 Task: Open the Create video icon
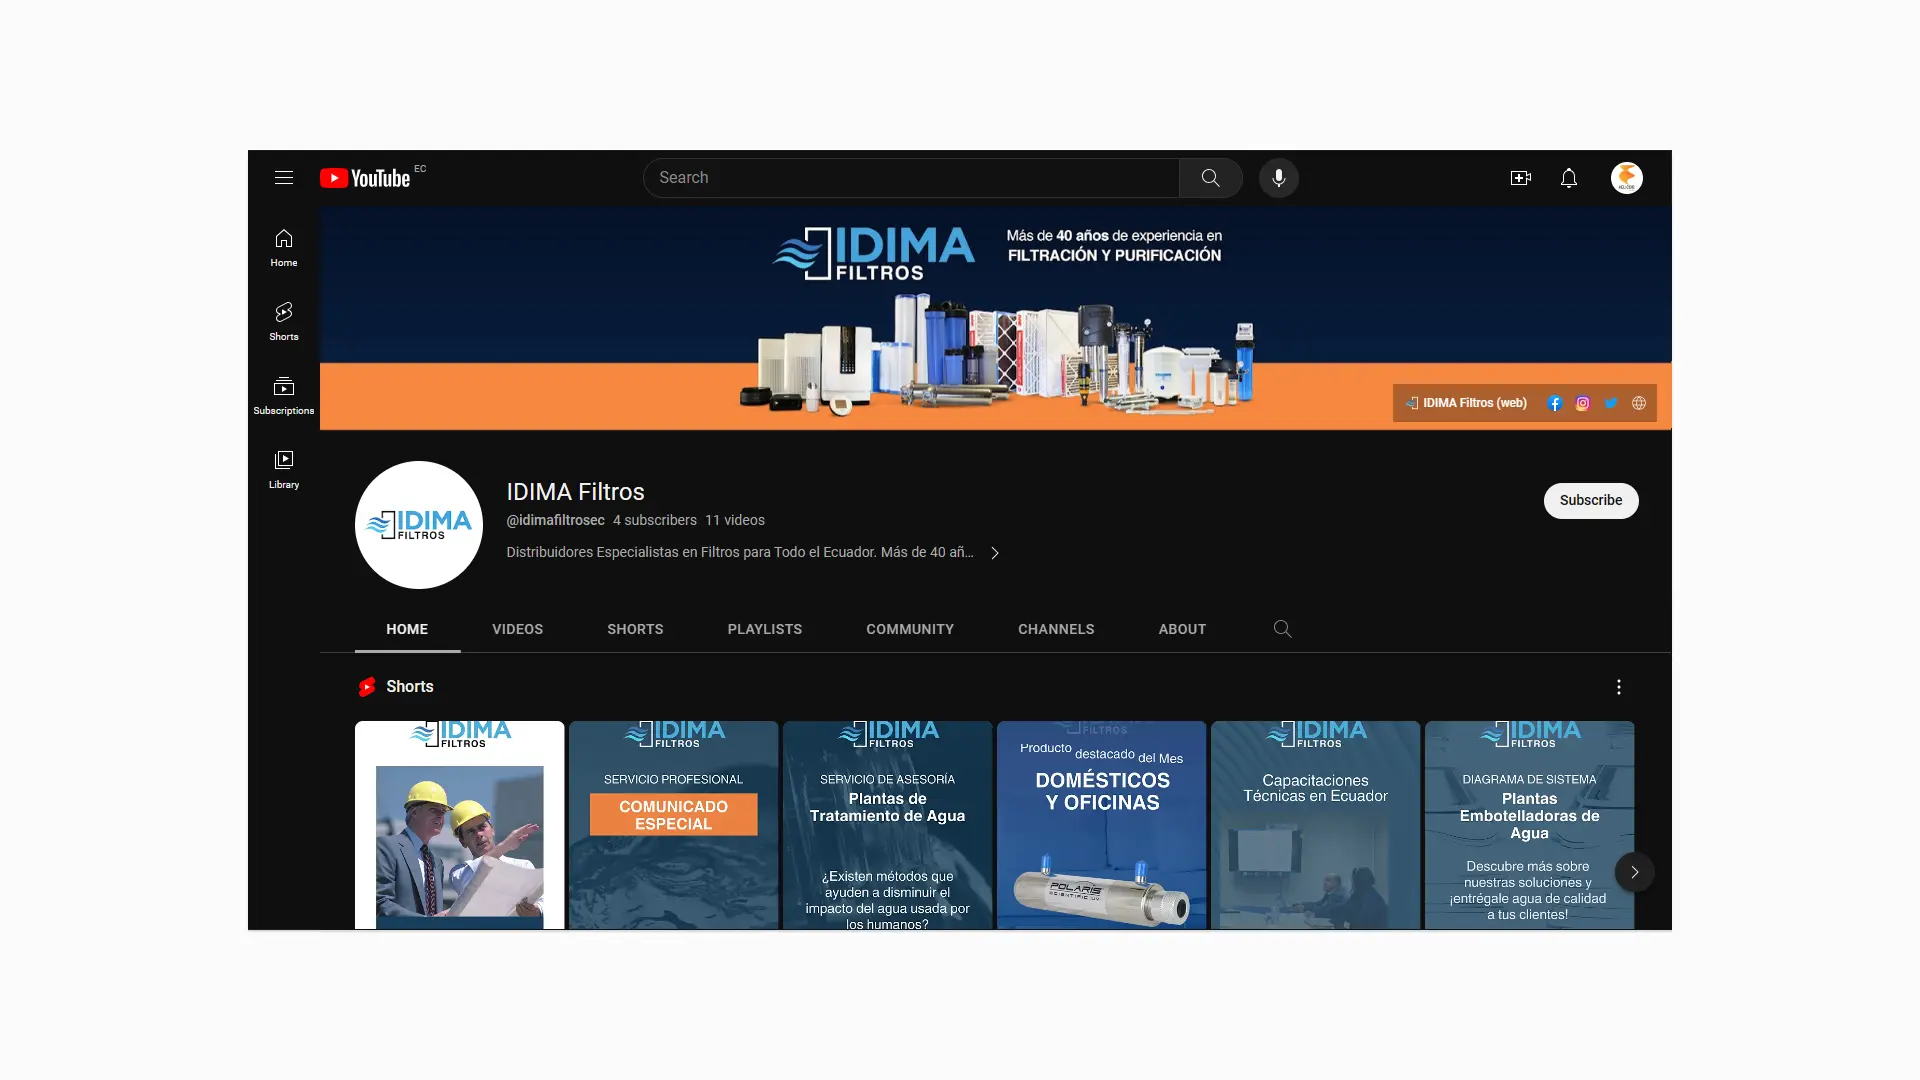pyautogui.click(x=1520, y=178)
